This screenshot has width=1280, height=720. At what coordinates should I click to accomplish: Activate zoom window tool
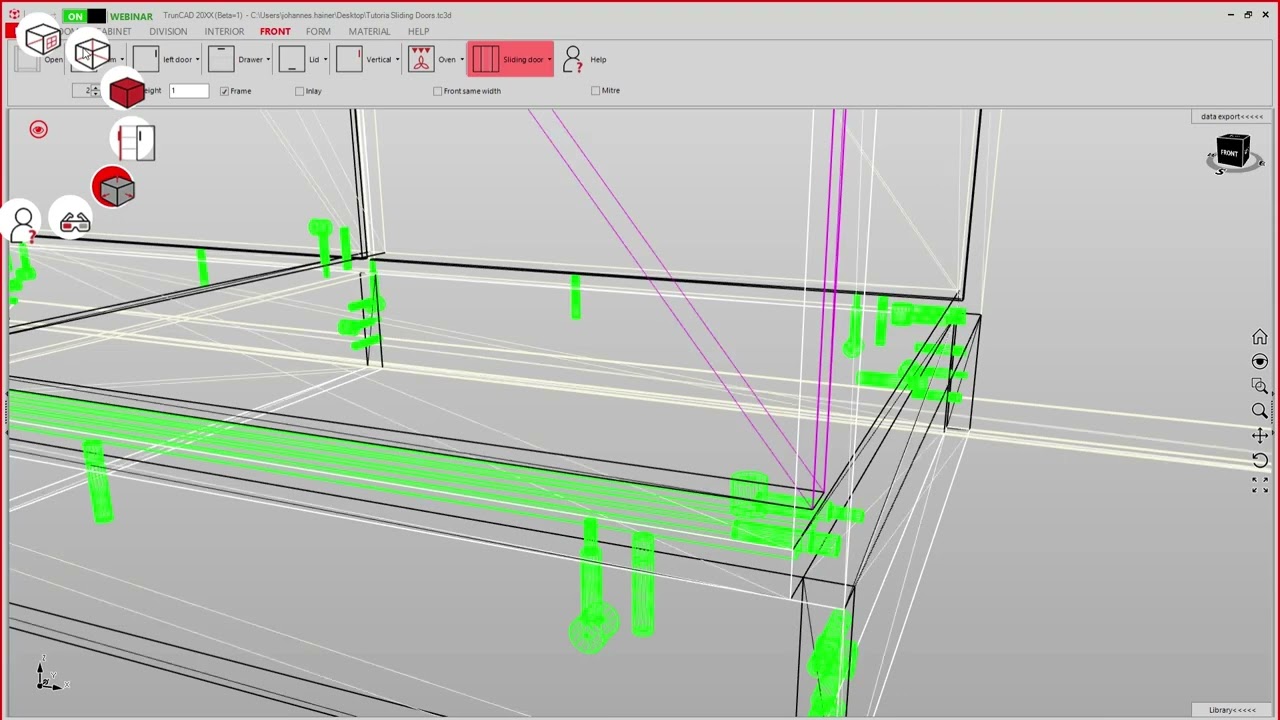tap(1259, 386)
